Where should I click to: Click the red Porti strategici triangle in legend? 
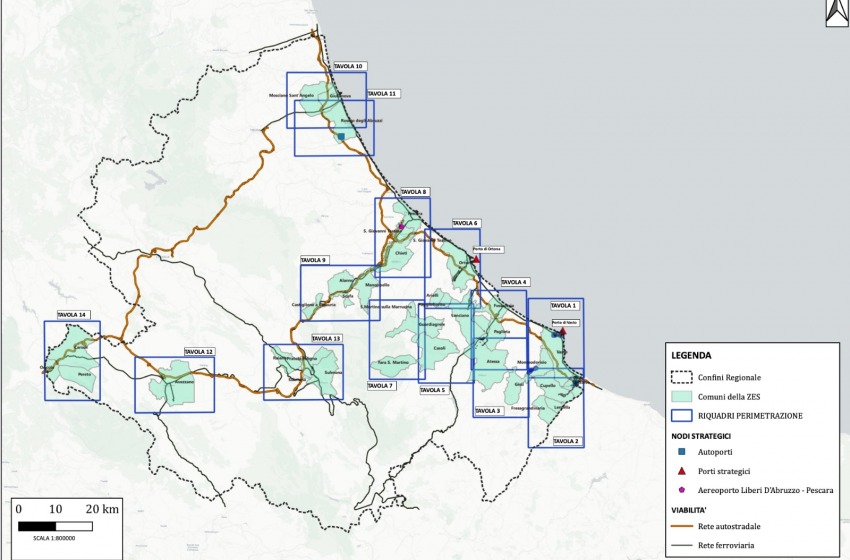pos(681,471)
